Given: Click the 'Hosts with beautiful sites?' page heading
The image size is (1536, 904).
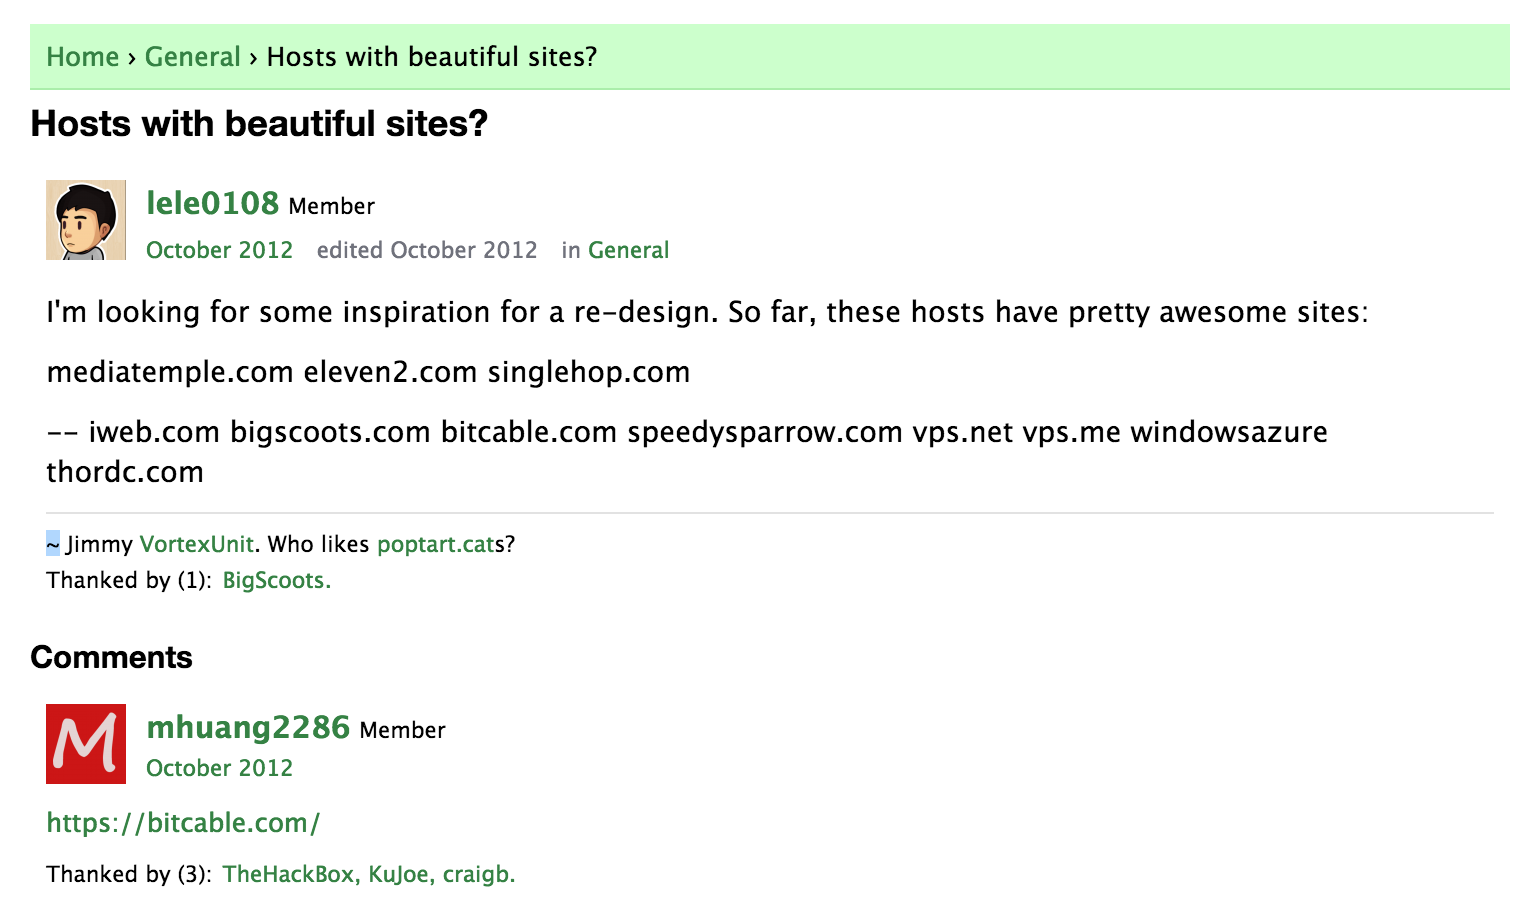Looking at the screenshot, I should (x=259, y=124).
